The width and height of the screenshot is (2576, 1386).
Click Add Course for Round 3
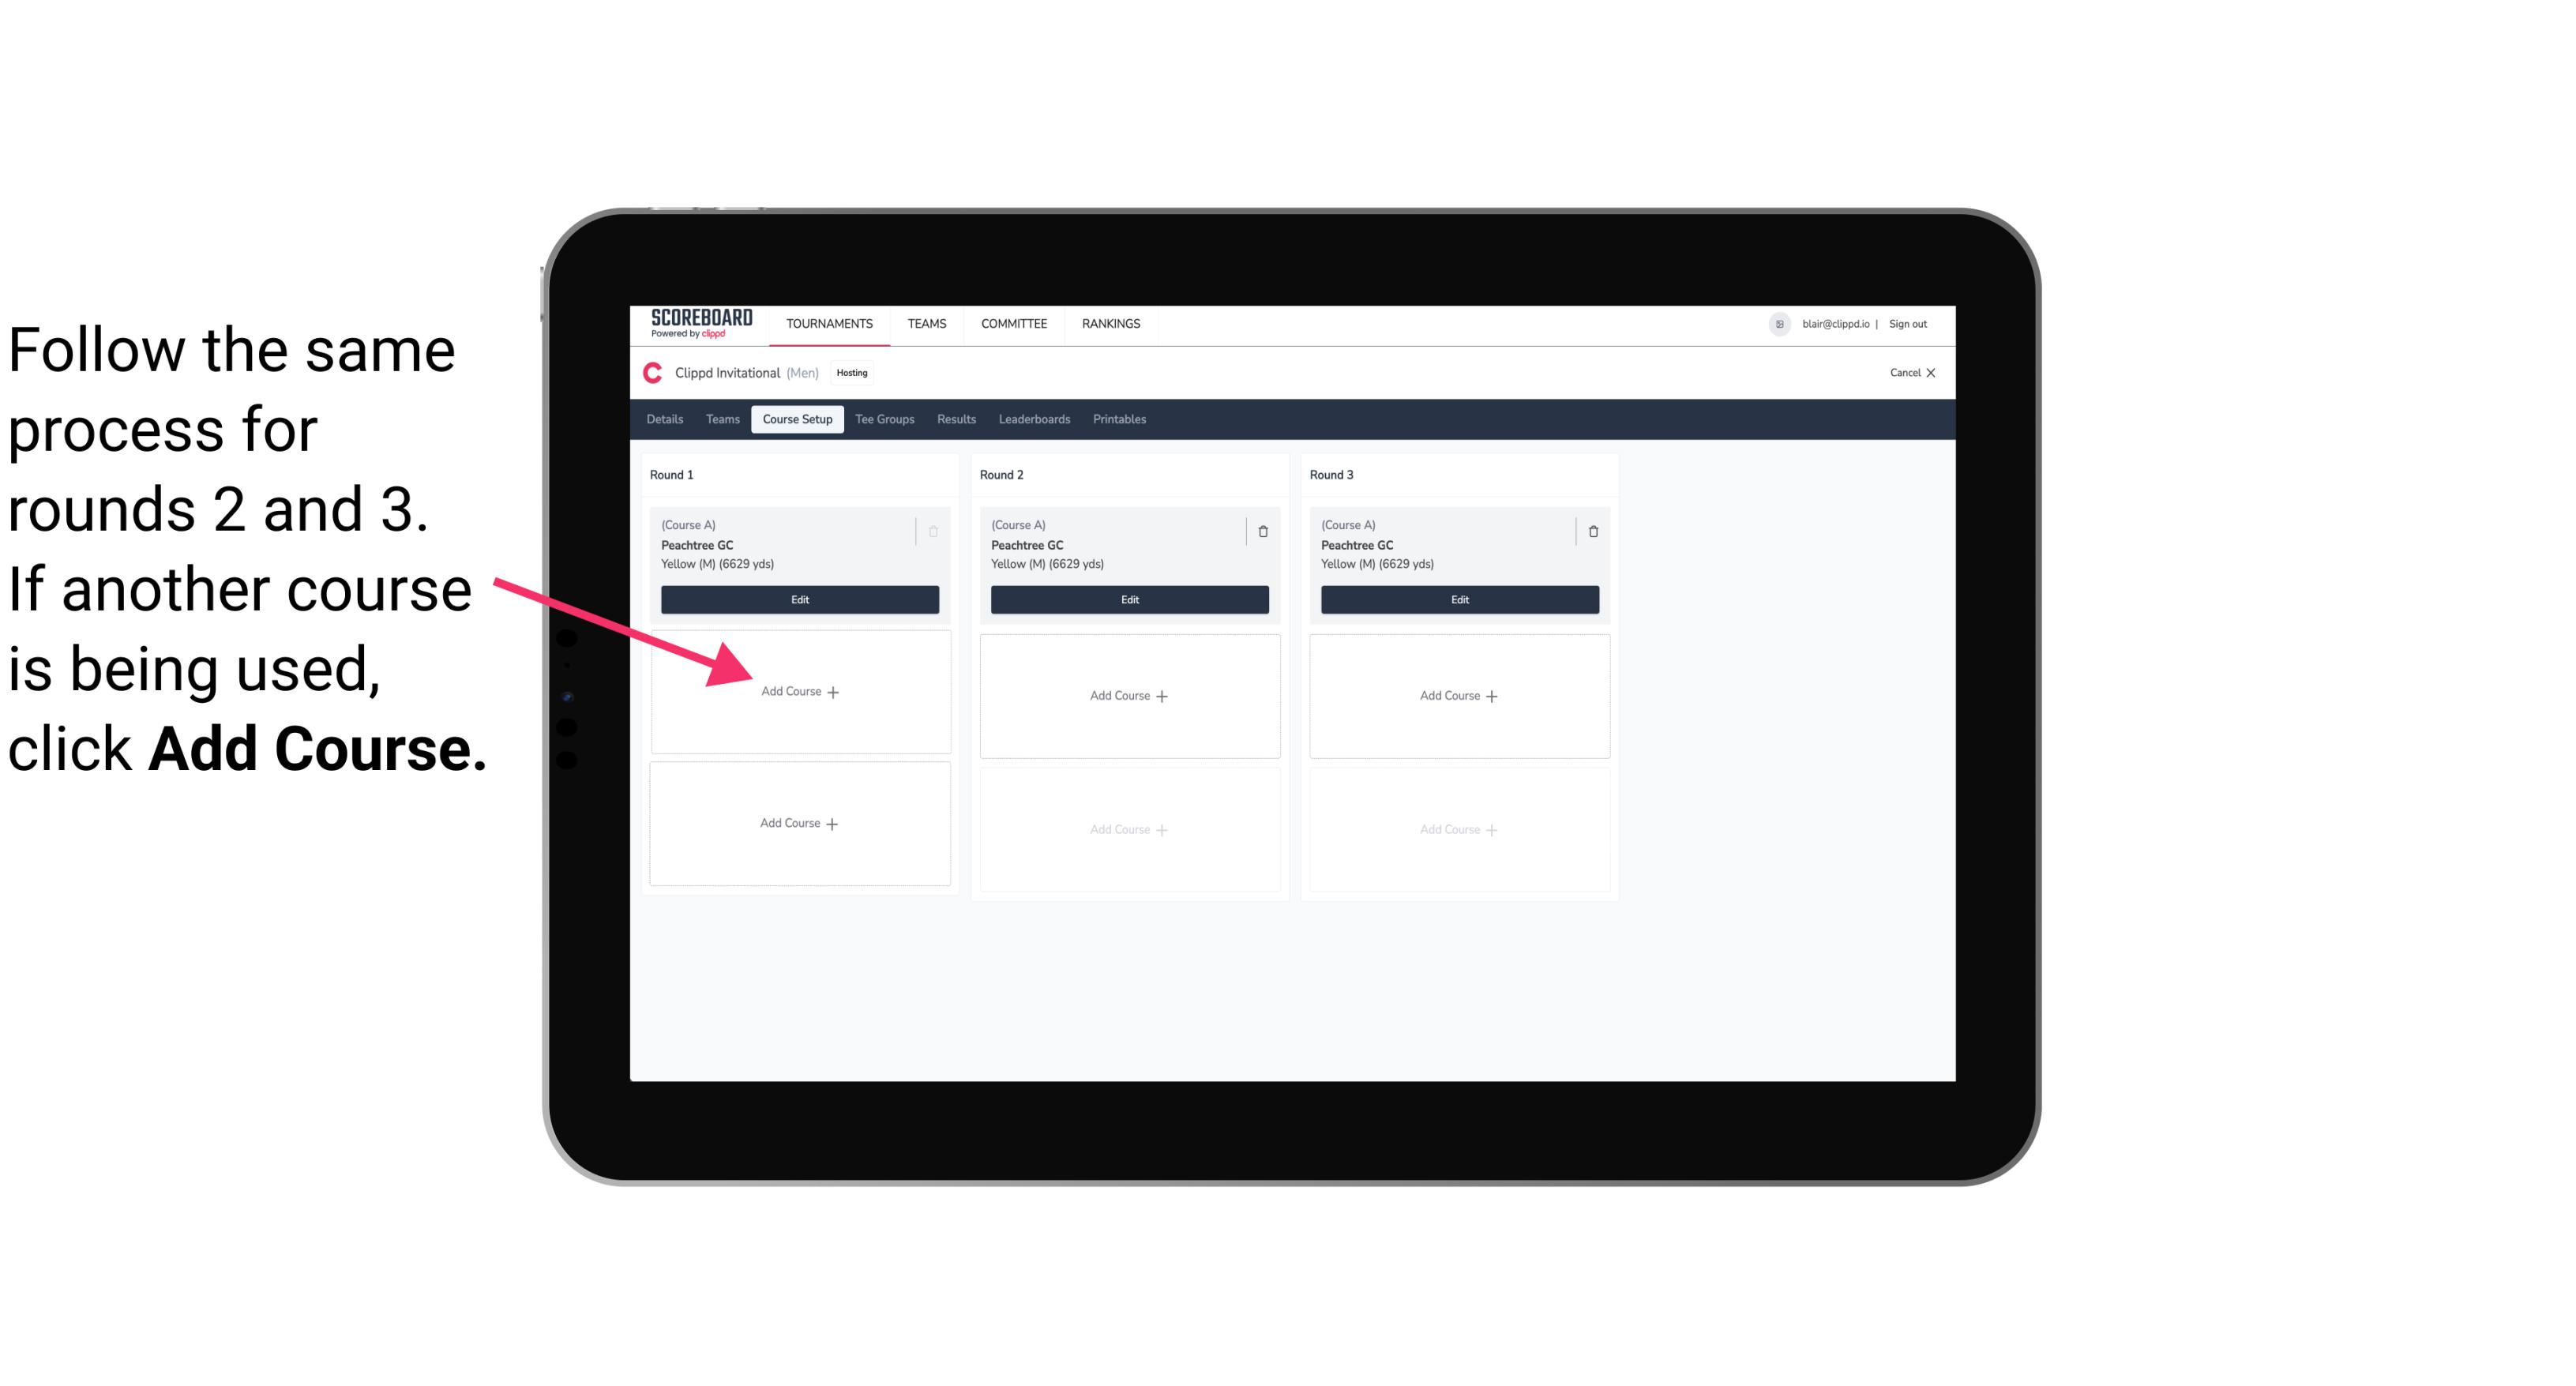[x=1457, y=695]
